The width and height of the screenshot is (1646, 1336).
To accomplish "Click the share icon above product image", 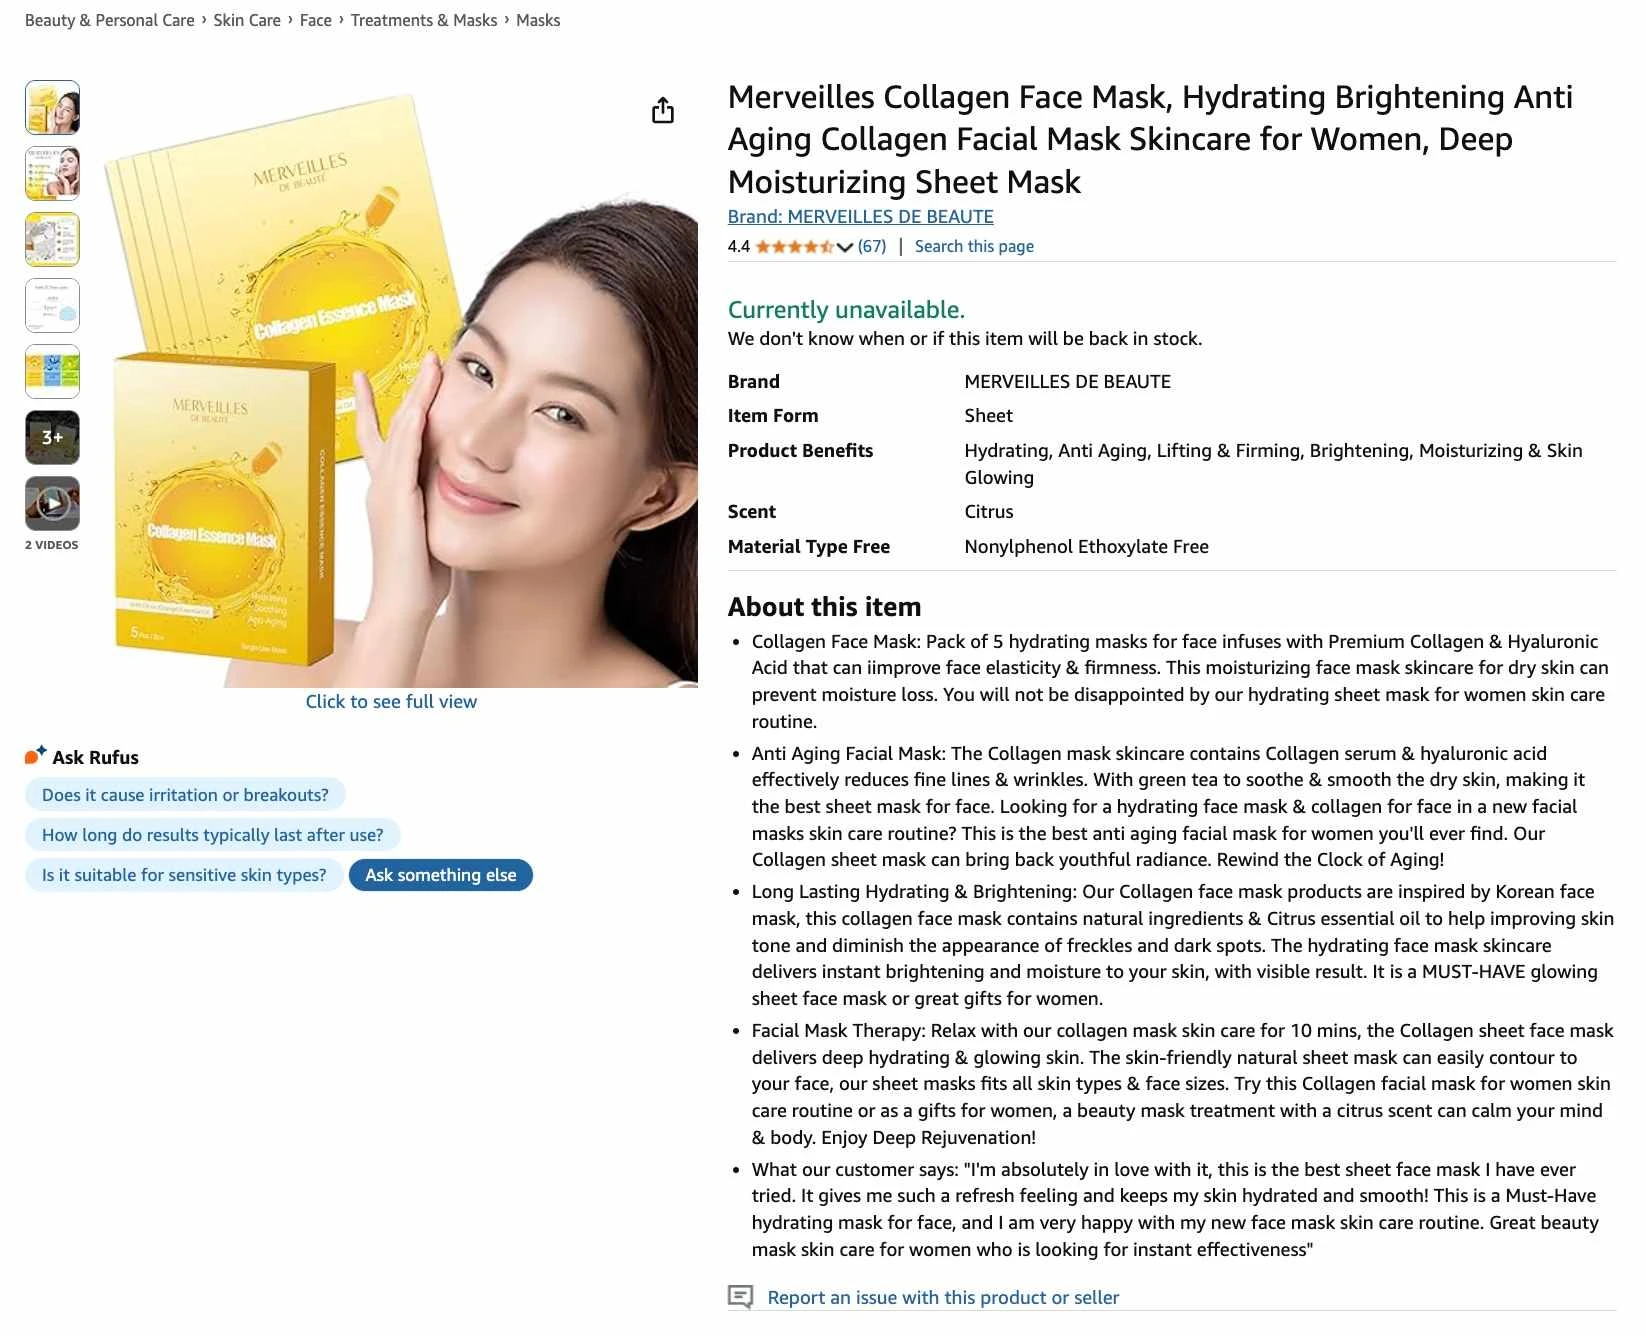I will click(x=663, y=110).
